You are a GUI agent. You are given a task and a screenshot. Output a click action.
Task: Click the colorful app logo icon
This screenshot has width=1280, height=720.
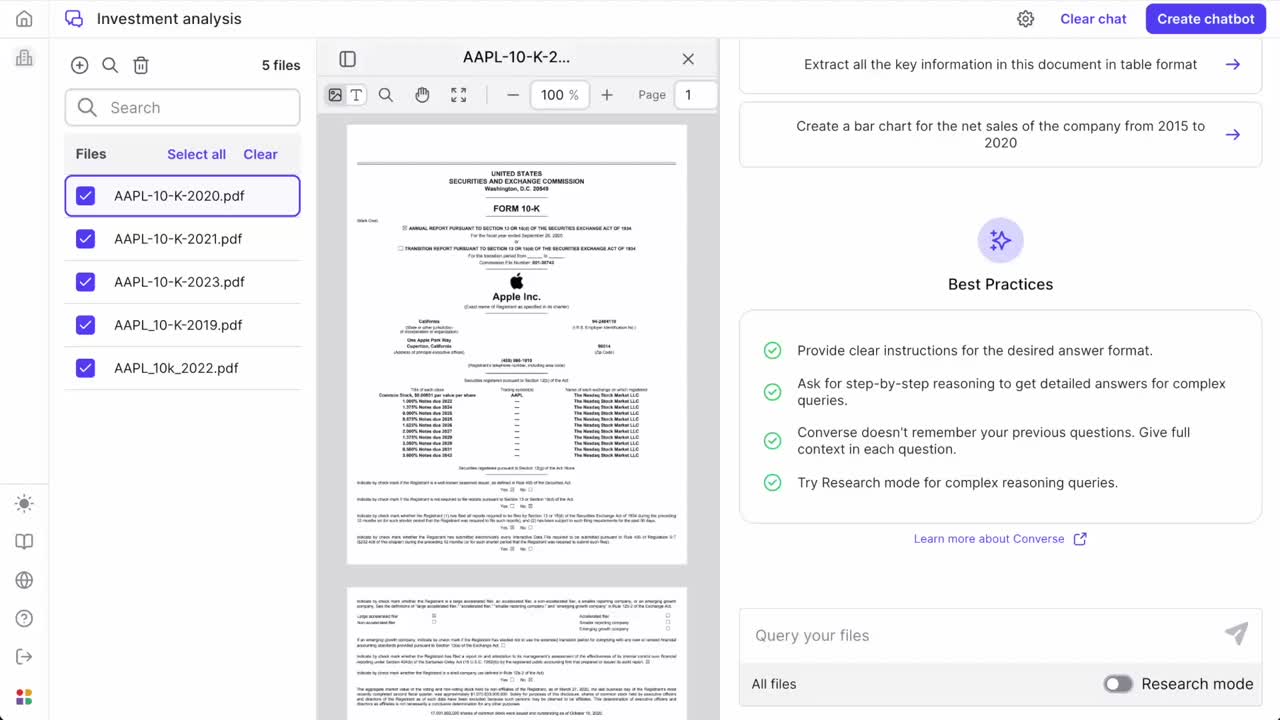coord(24,696)
